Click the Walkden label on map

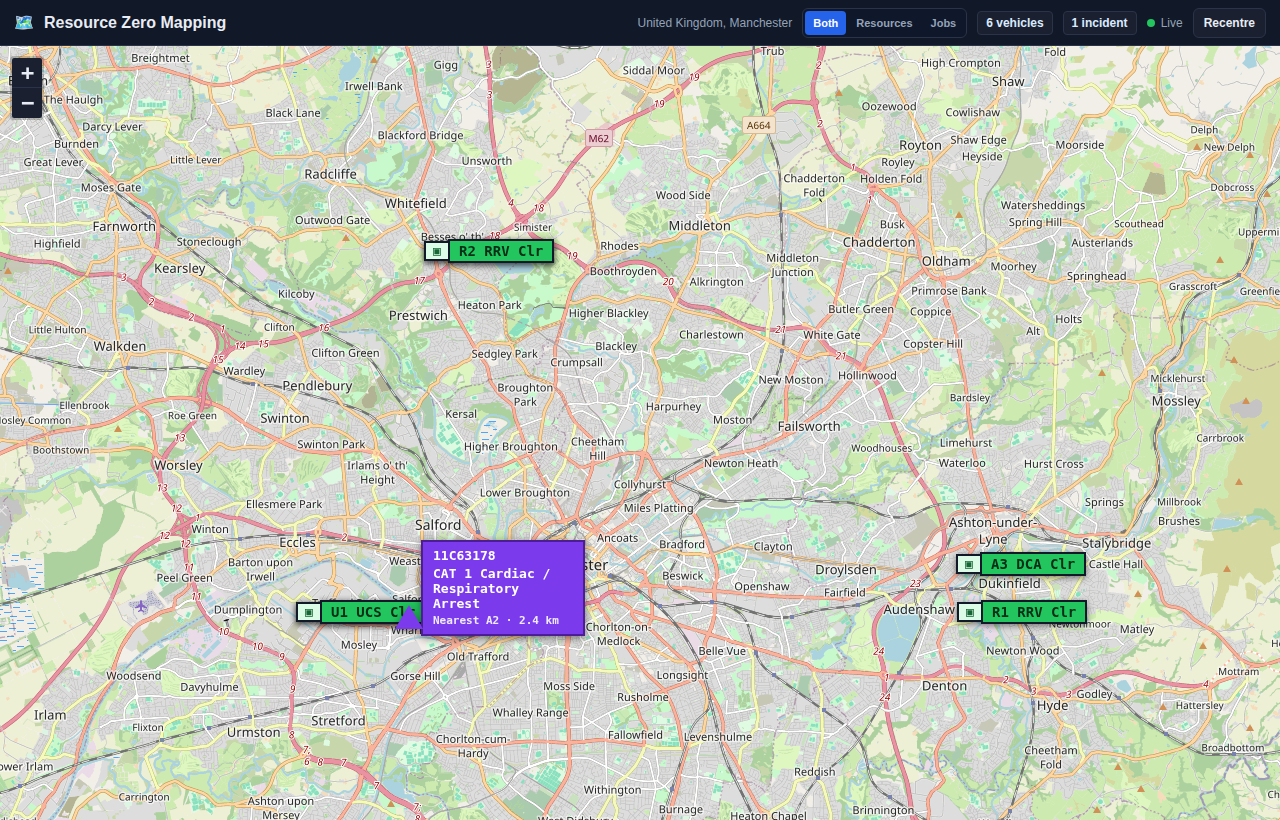tap(120, 347)
